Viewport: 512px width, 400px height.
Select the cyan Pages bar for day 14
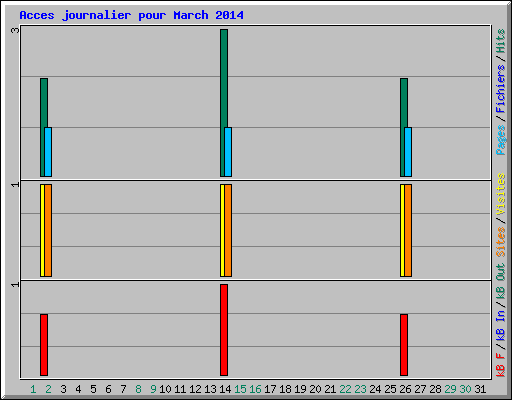click(x=228, y=152)
